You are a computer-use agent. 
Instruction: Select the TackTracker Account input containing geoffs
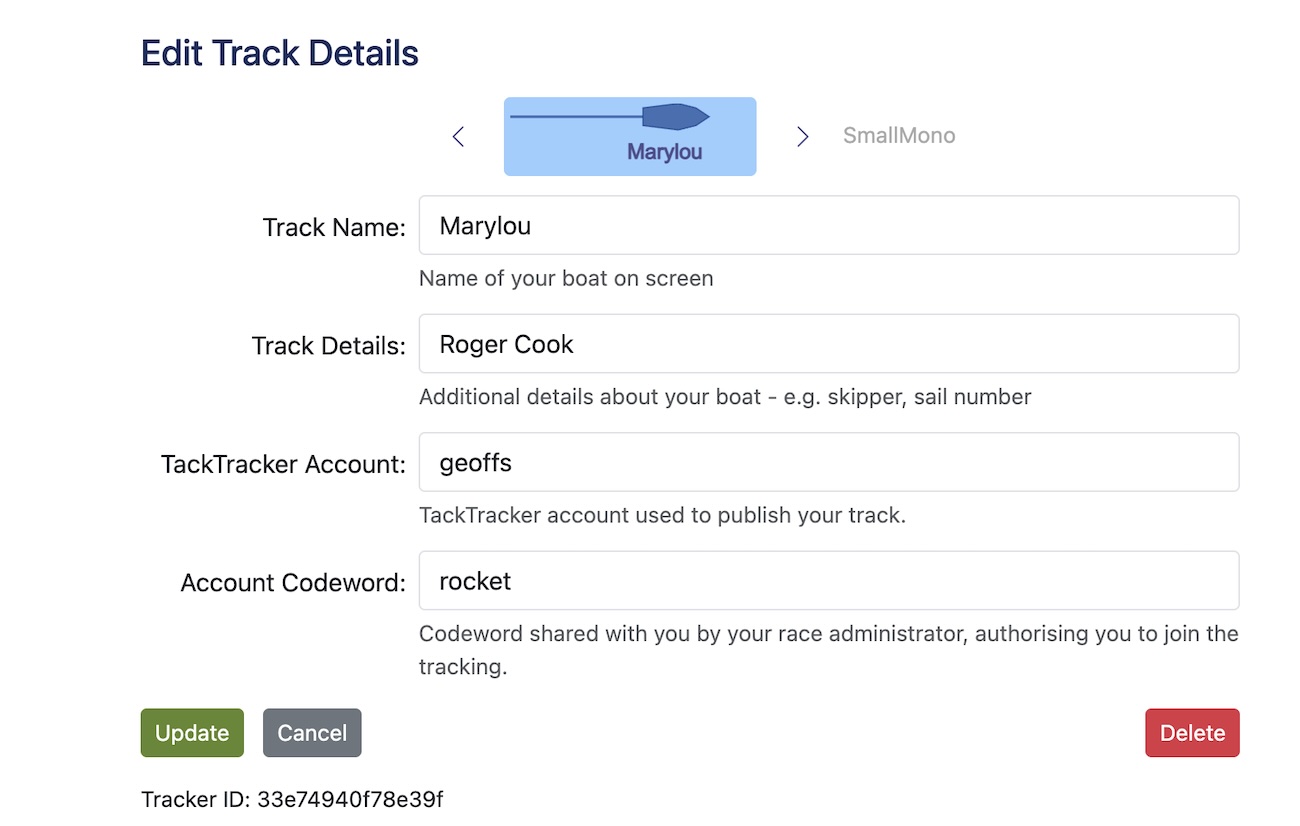828,463
